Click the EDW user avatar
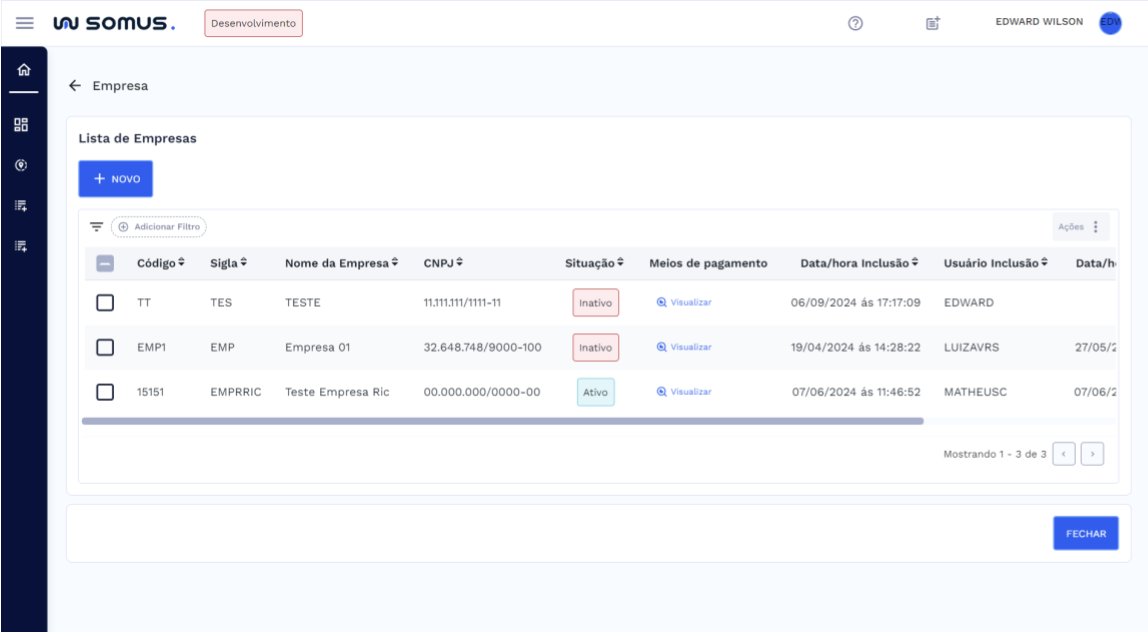Screen dimensions: 1148x632 click(1110, 23)
